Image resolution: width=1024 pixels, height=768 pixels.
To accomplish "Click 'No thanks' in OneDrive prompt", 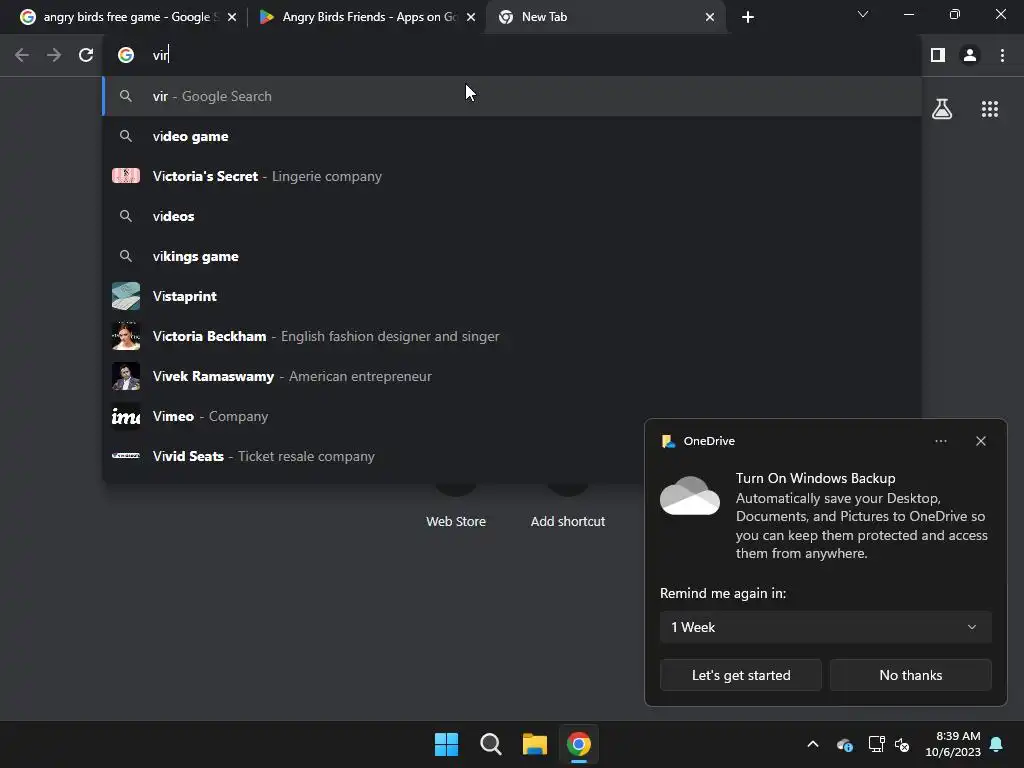I will tap(910, 675).
